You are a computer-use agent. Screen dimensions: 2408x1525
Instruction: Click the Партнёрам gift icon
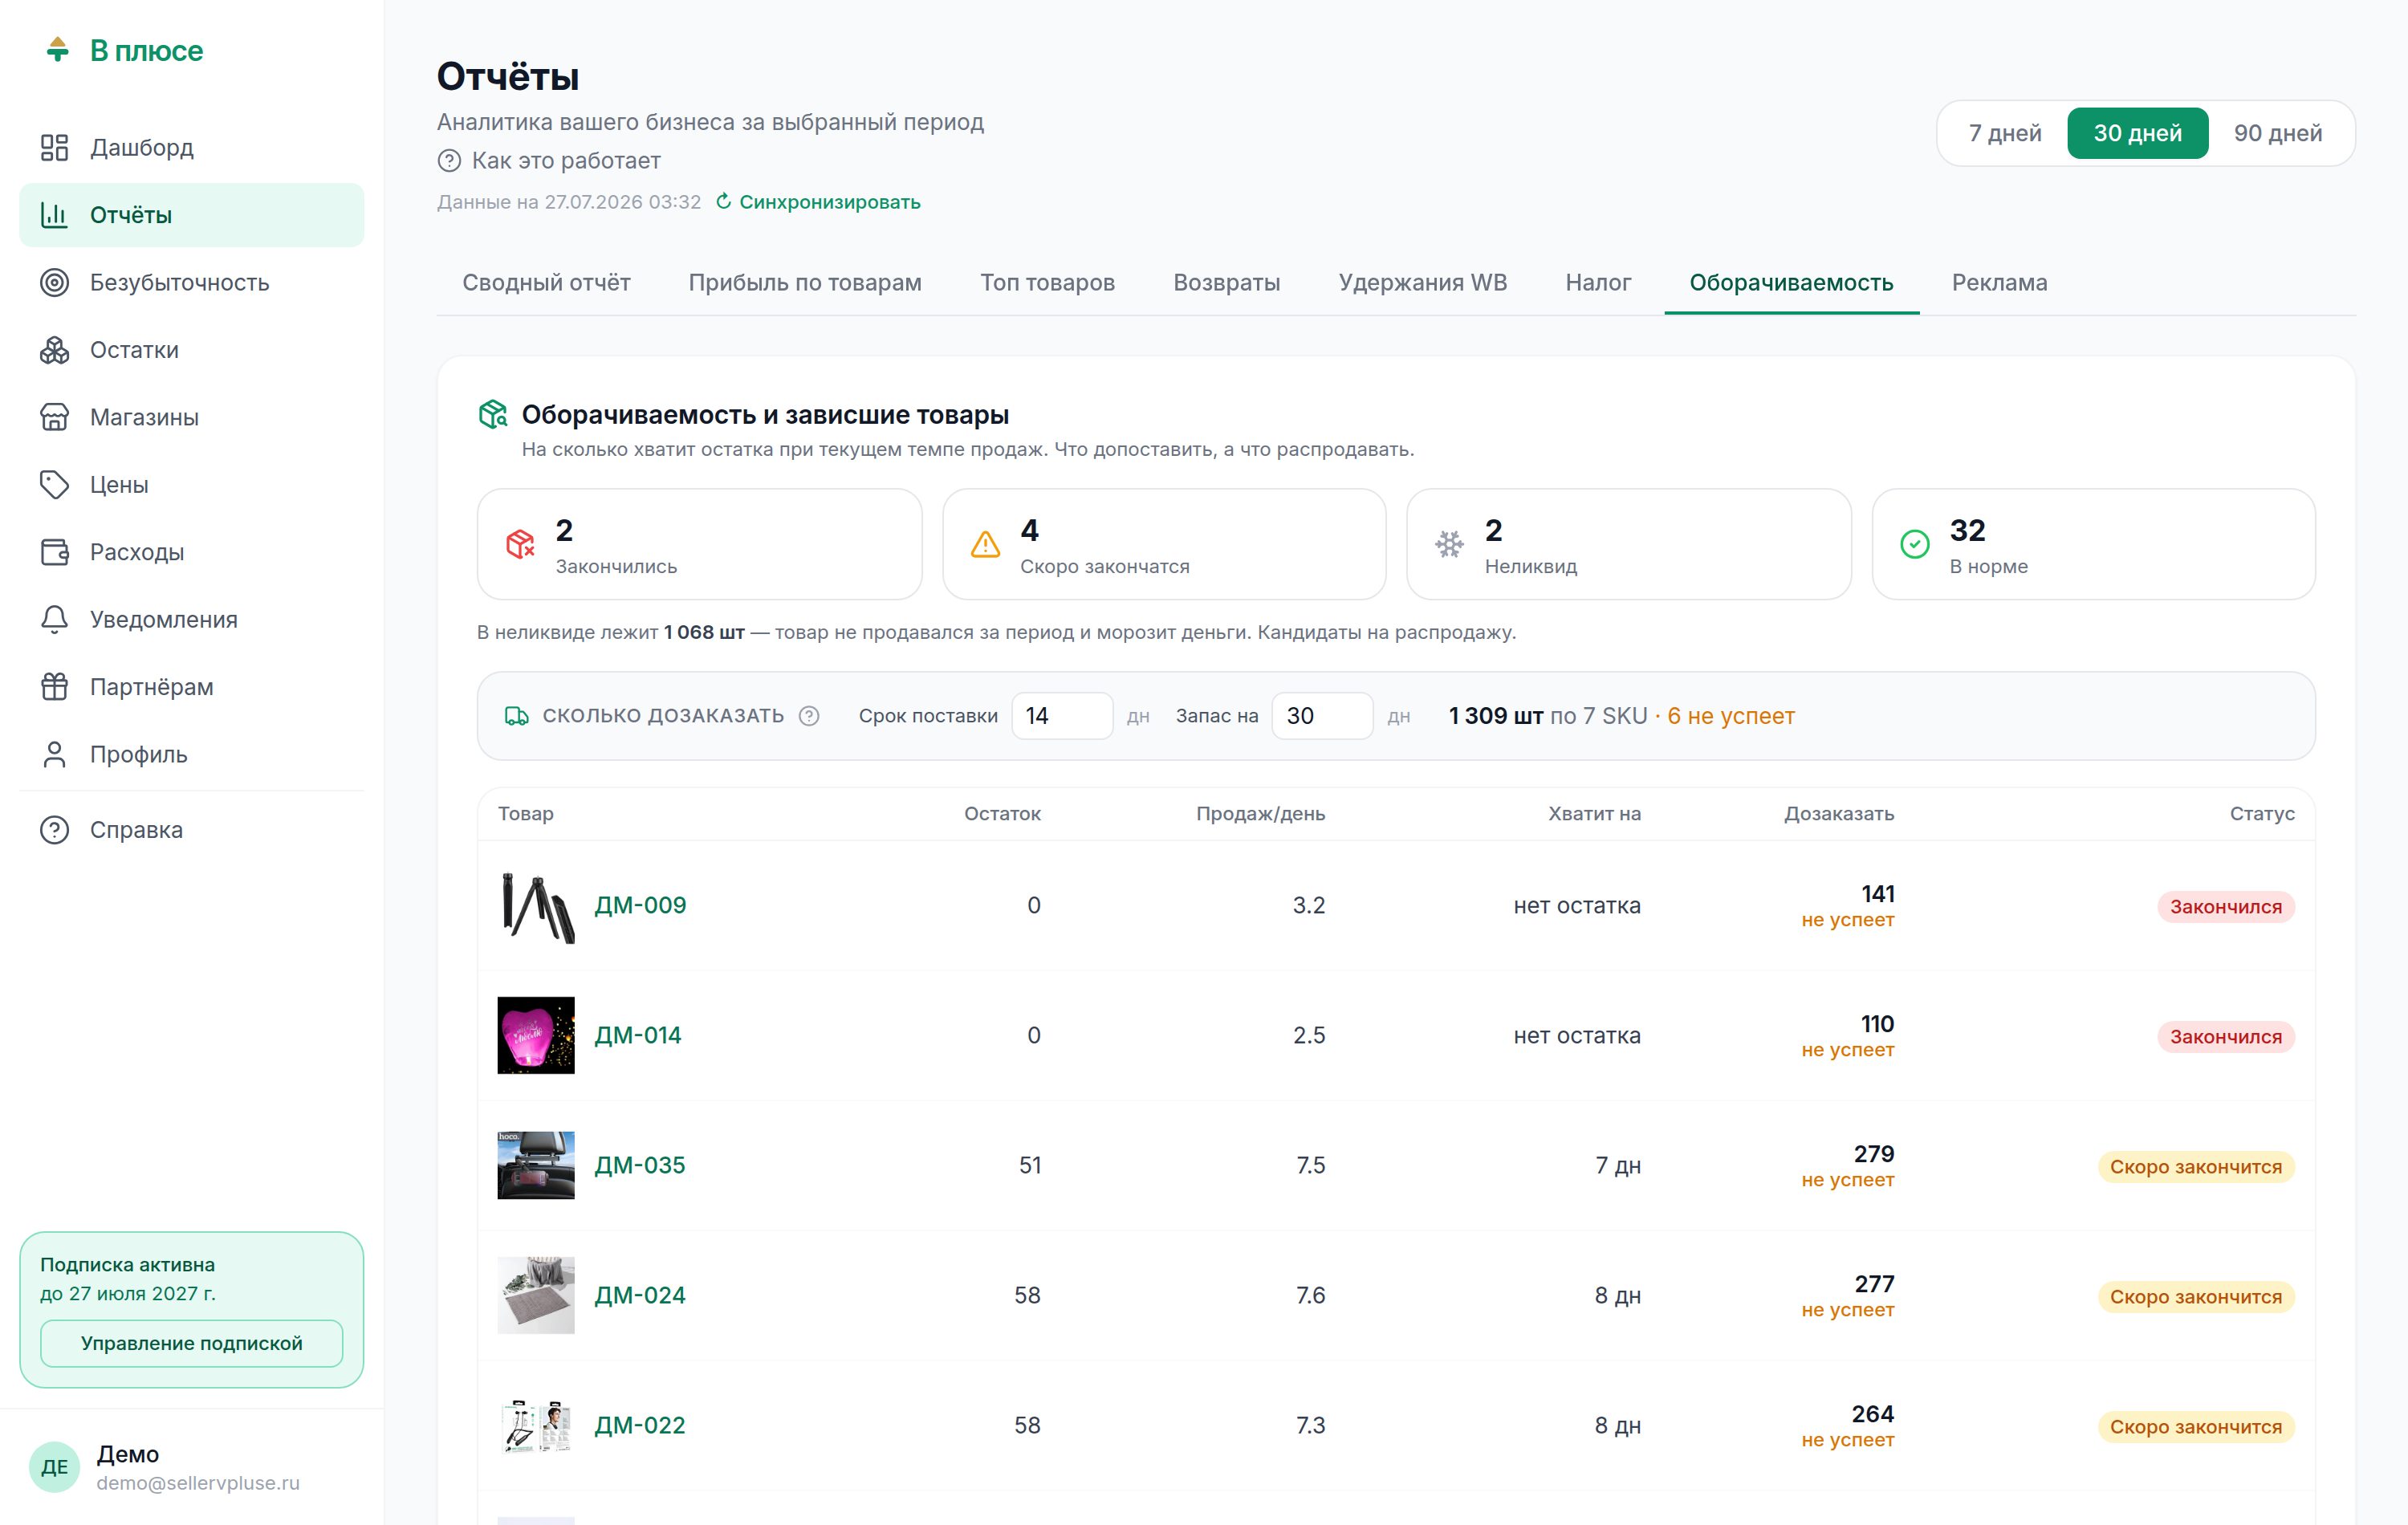coord(54,687)
